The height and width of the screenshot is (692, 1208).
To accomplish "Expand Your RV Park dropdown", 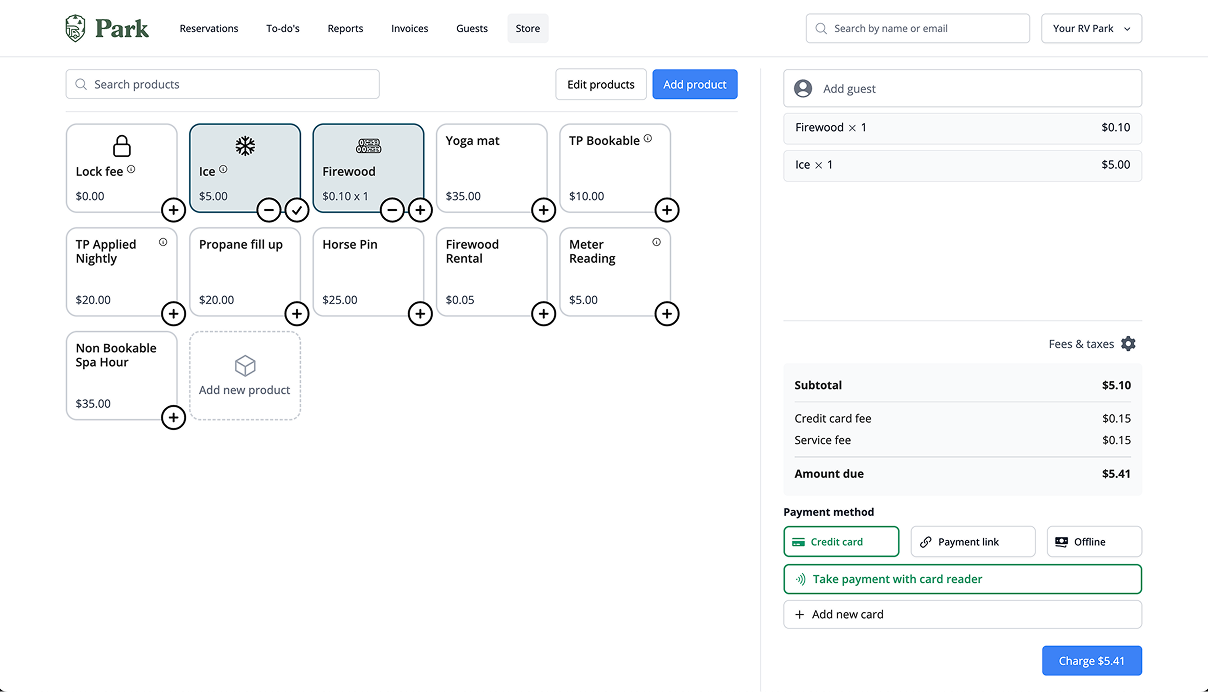I will [x=1091, y=29].
